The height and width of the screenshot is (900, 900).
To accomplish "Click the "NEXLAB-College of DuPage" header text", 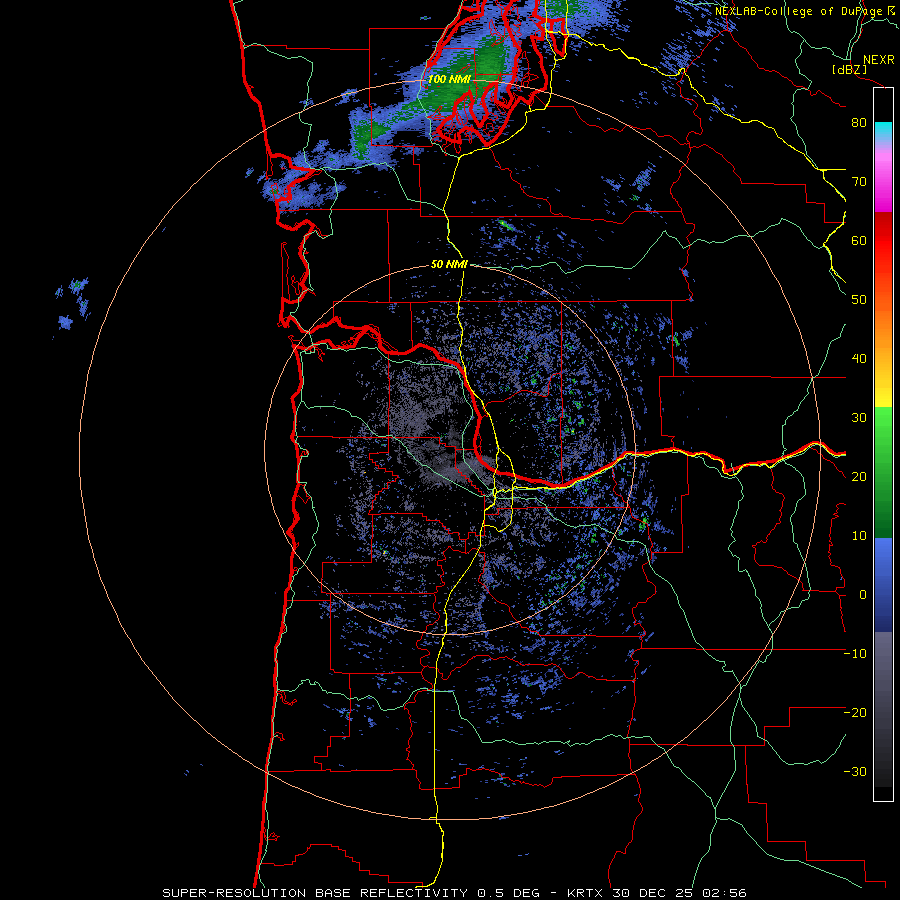I will coord(799,11).
